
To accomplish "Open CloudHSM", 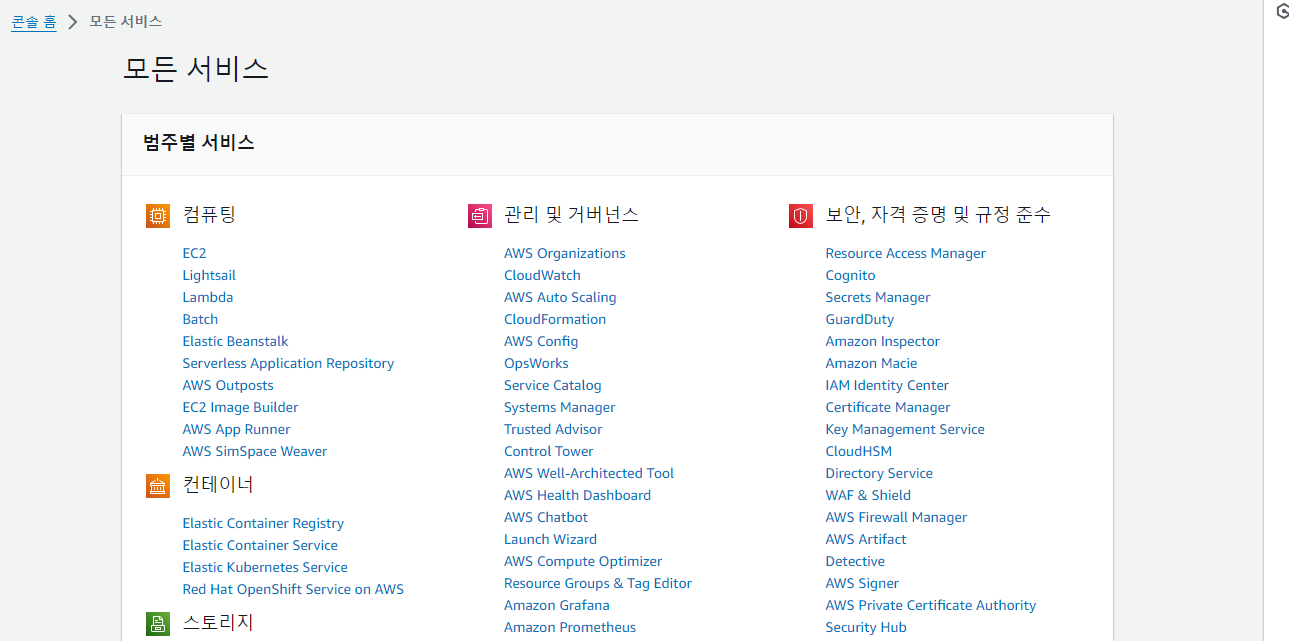I will (858, 451).
